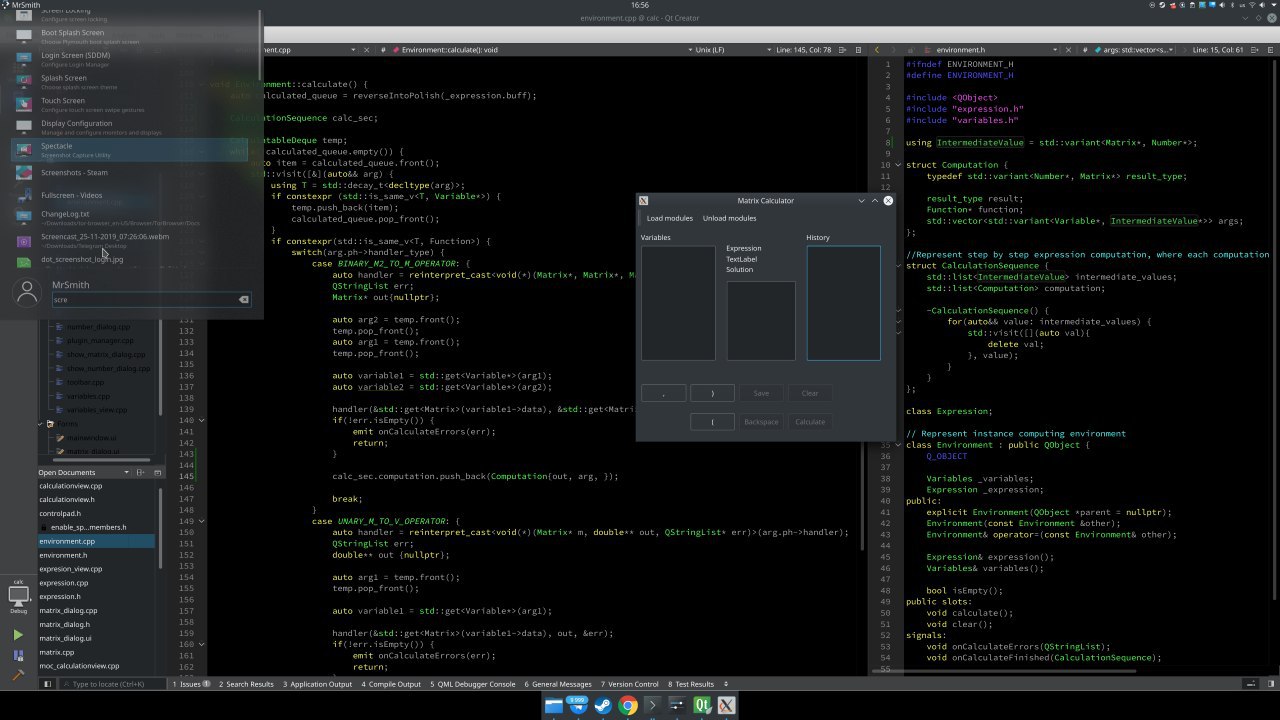This screenshot has width=1280, height=720.
Task: Switch to Search Results output pane
Action: (x=246, y=684)
